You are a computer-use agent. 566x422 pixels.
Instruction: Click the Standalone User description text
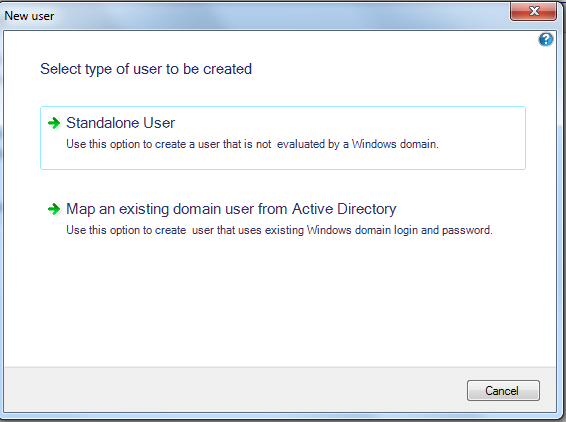click(252, 144)
